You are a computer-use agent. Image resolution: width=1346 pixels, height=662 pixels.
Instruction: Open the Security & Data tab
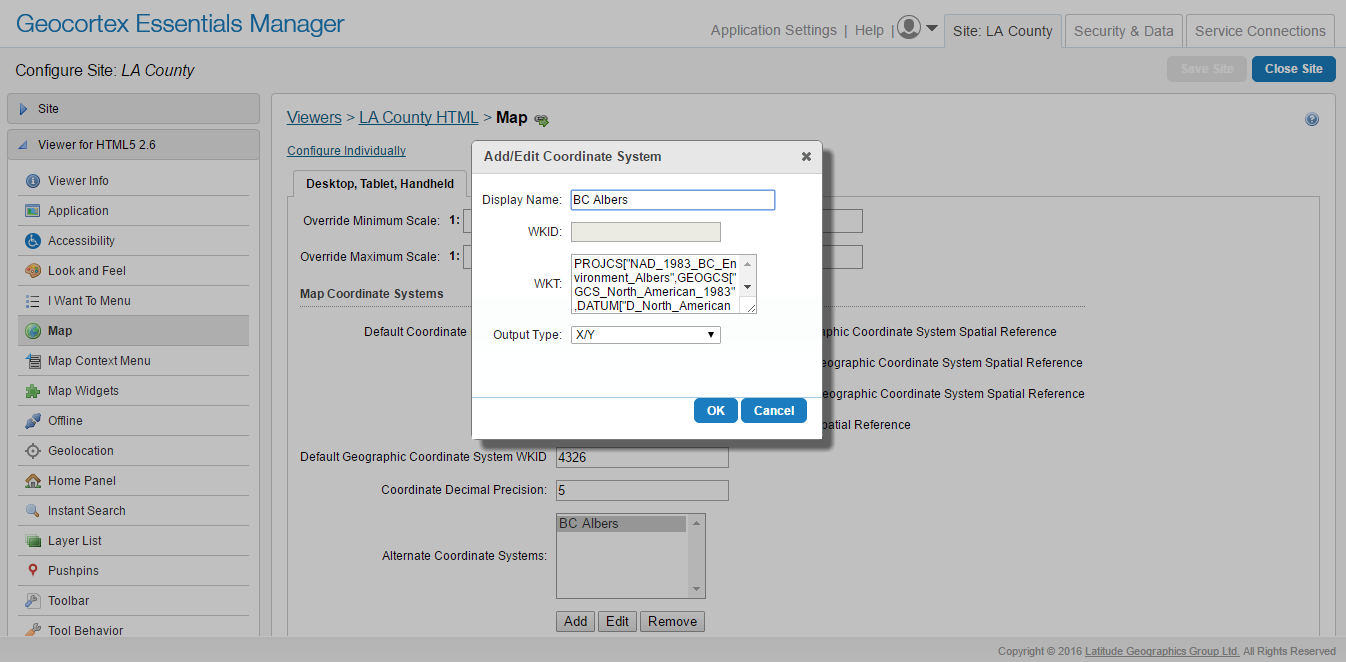(1124, 31)
